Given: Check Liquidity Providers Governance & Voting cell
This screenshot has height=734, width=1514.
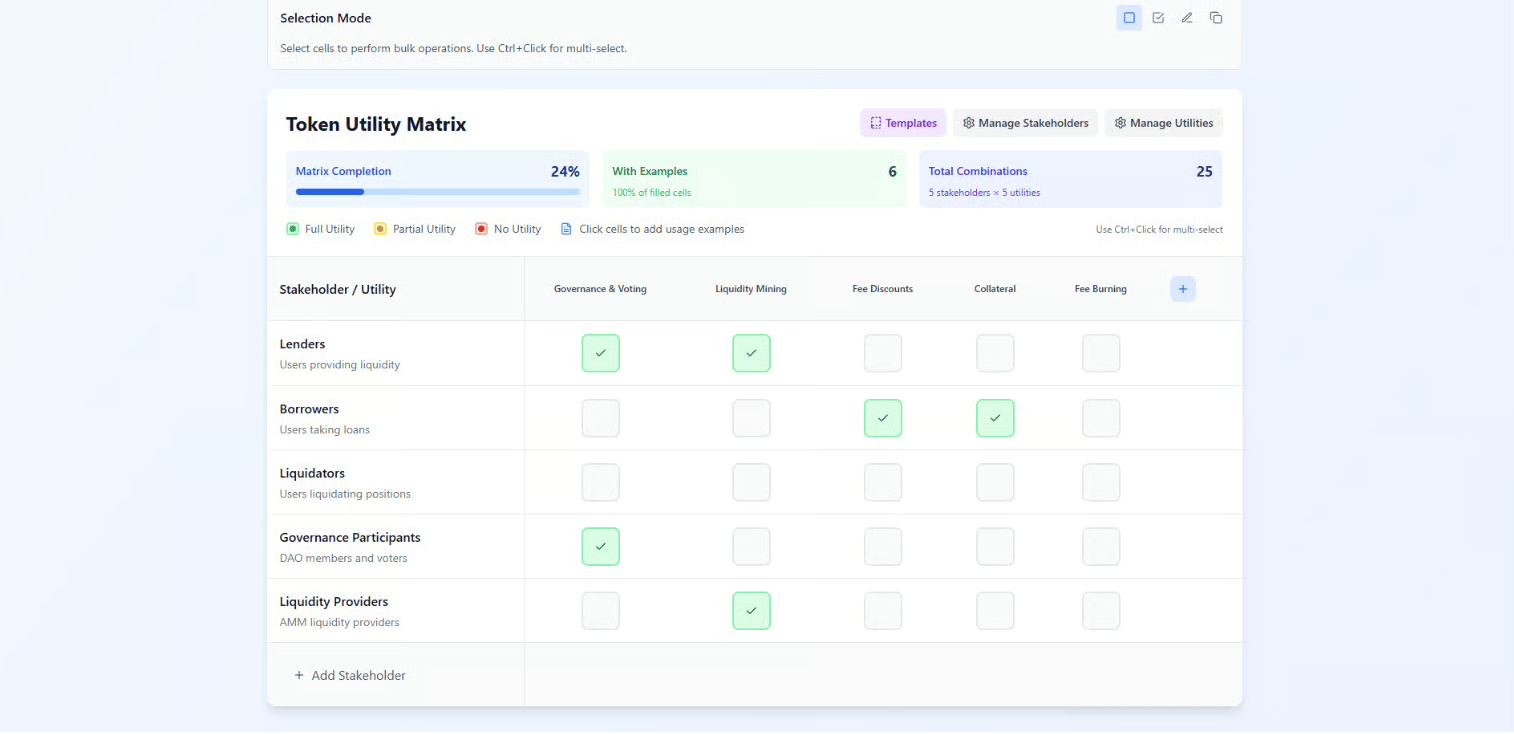Looking at the screenshot, I should pyautogui.click(x=601, y=611).
